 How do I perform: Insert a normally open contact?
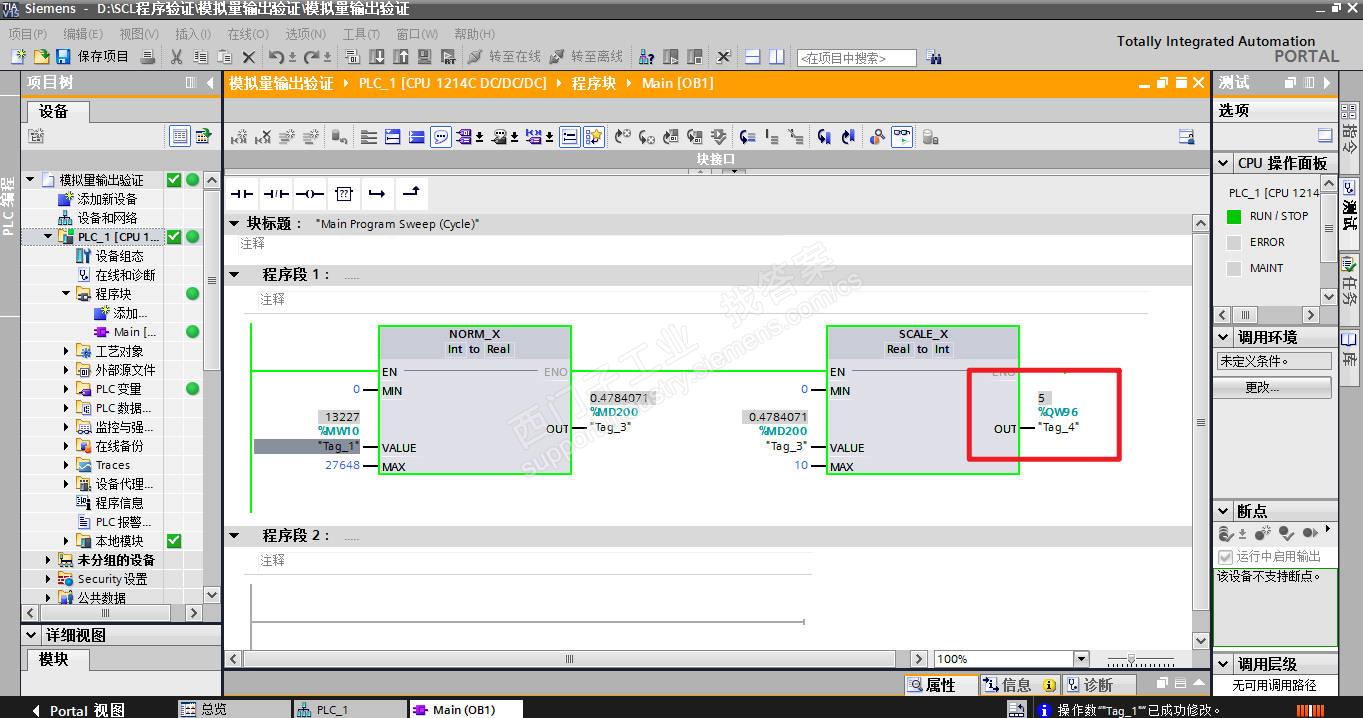click(242, 193)
